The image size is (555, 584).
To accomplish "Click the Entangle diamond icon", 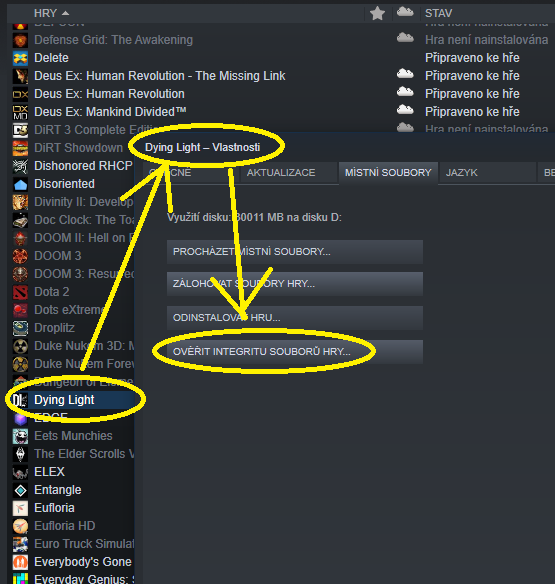I will (x=20, y=490).
